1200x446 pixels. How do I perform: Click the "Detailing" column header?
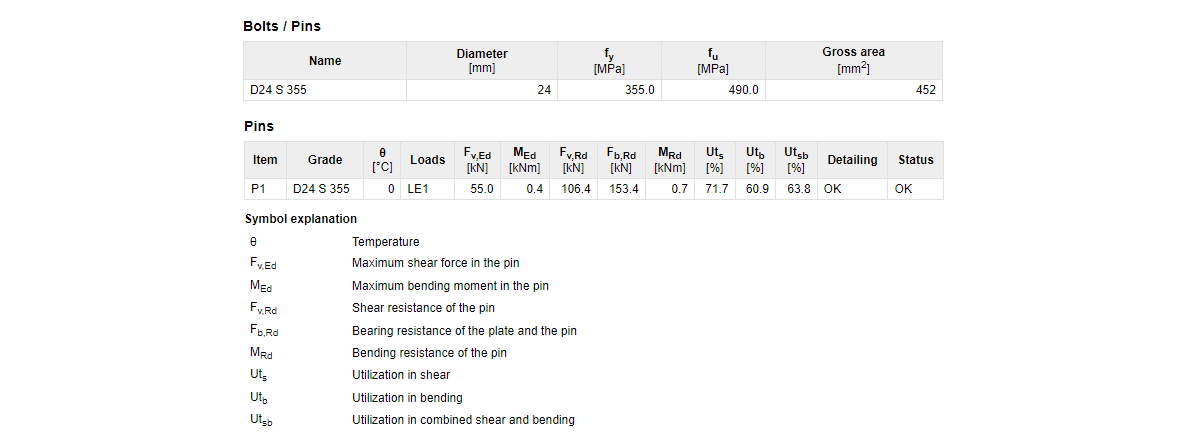tap(852, 160)
